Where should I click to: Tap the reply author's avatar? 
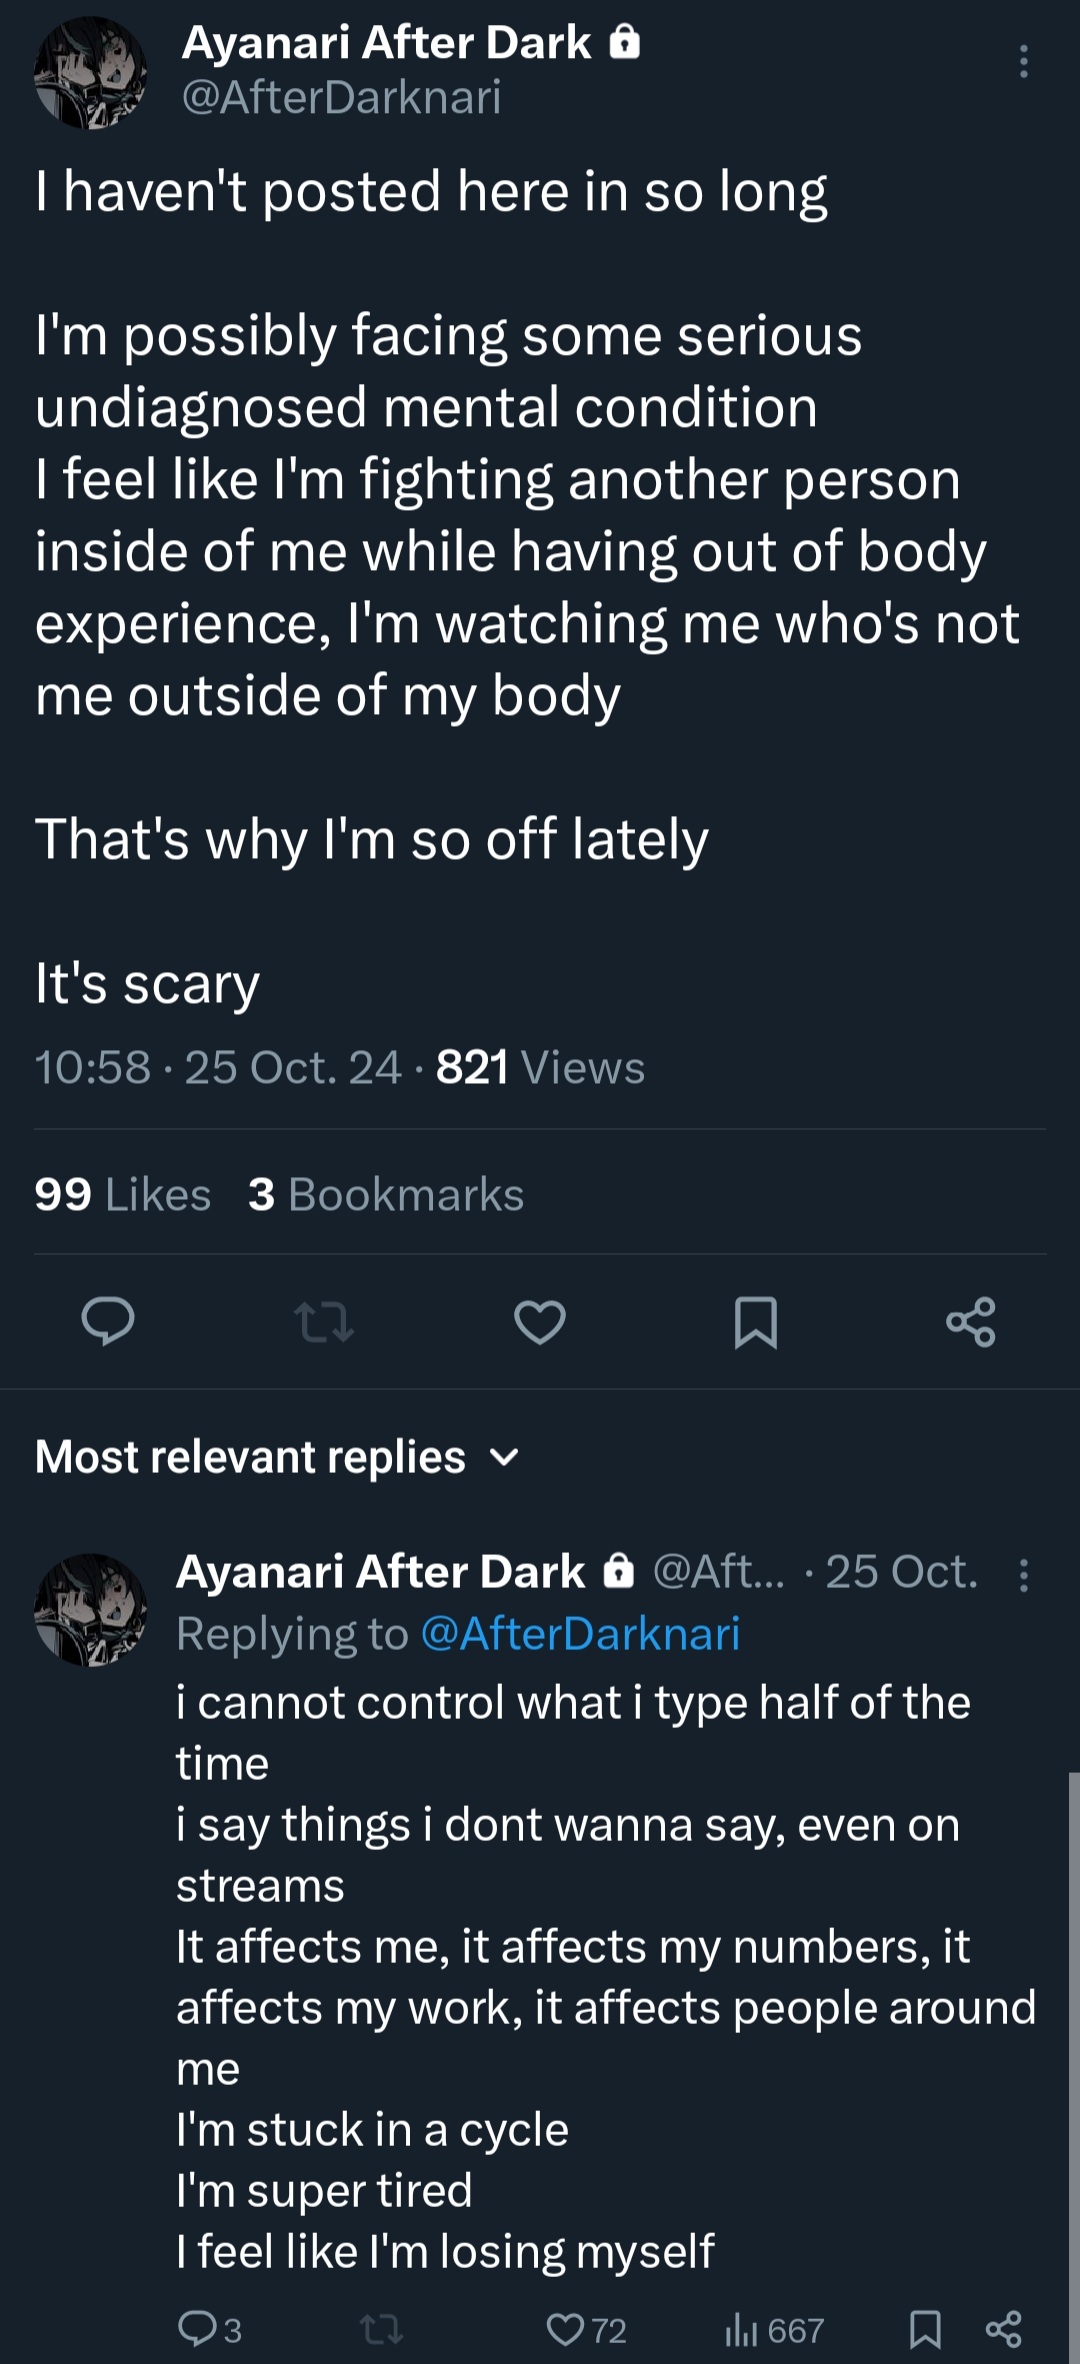coord(91,1609)
